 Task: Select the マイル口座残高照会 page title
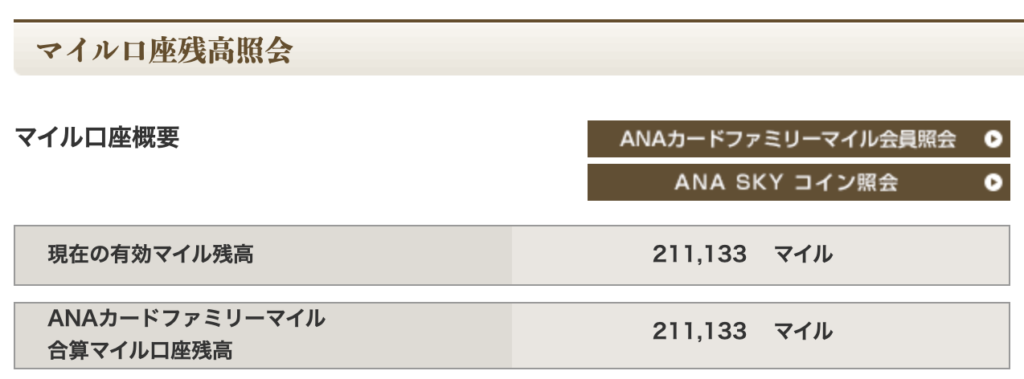point(163,50)
